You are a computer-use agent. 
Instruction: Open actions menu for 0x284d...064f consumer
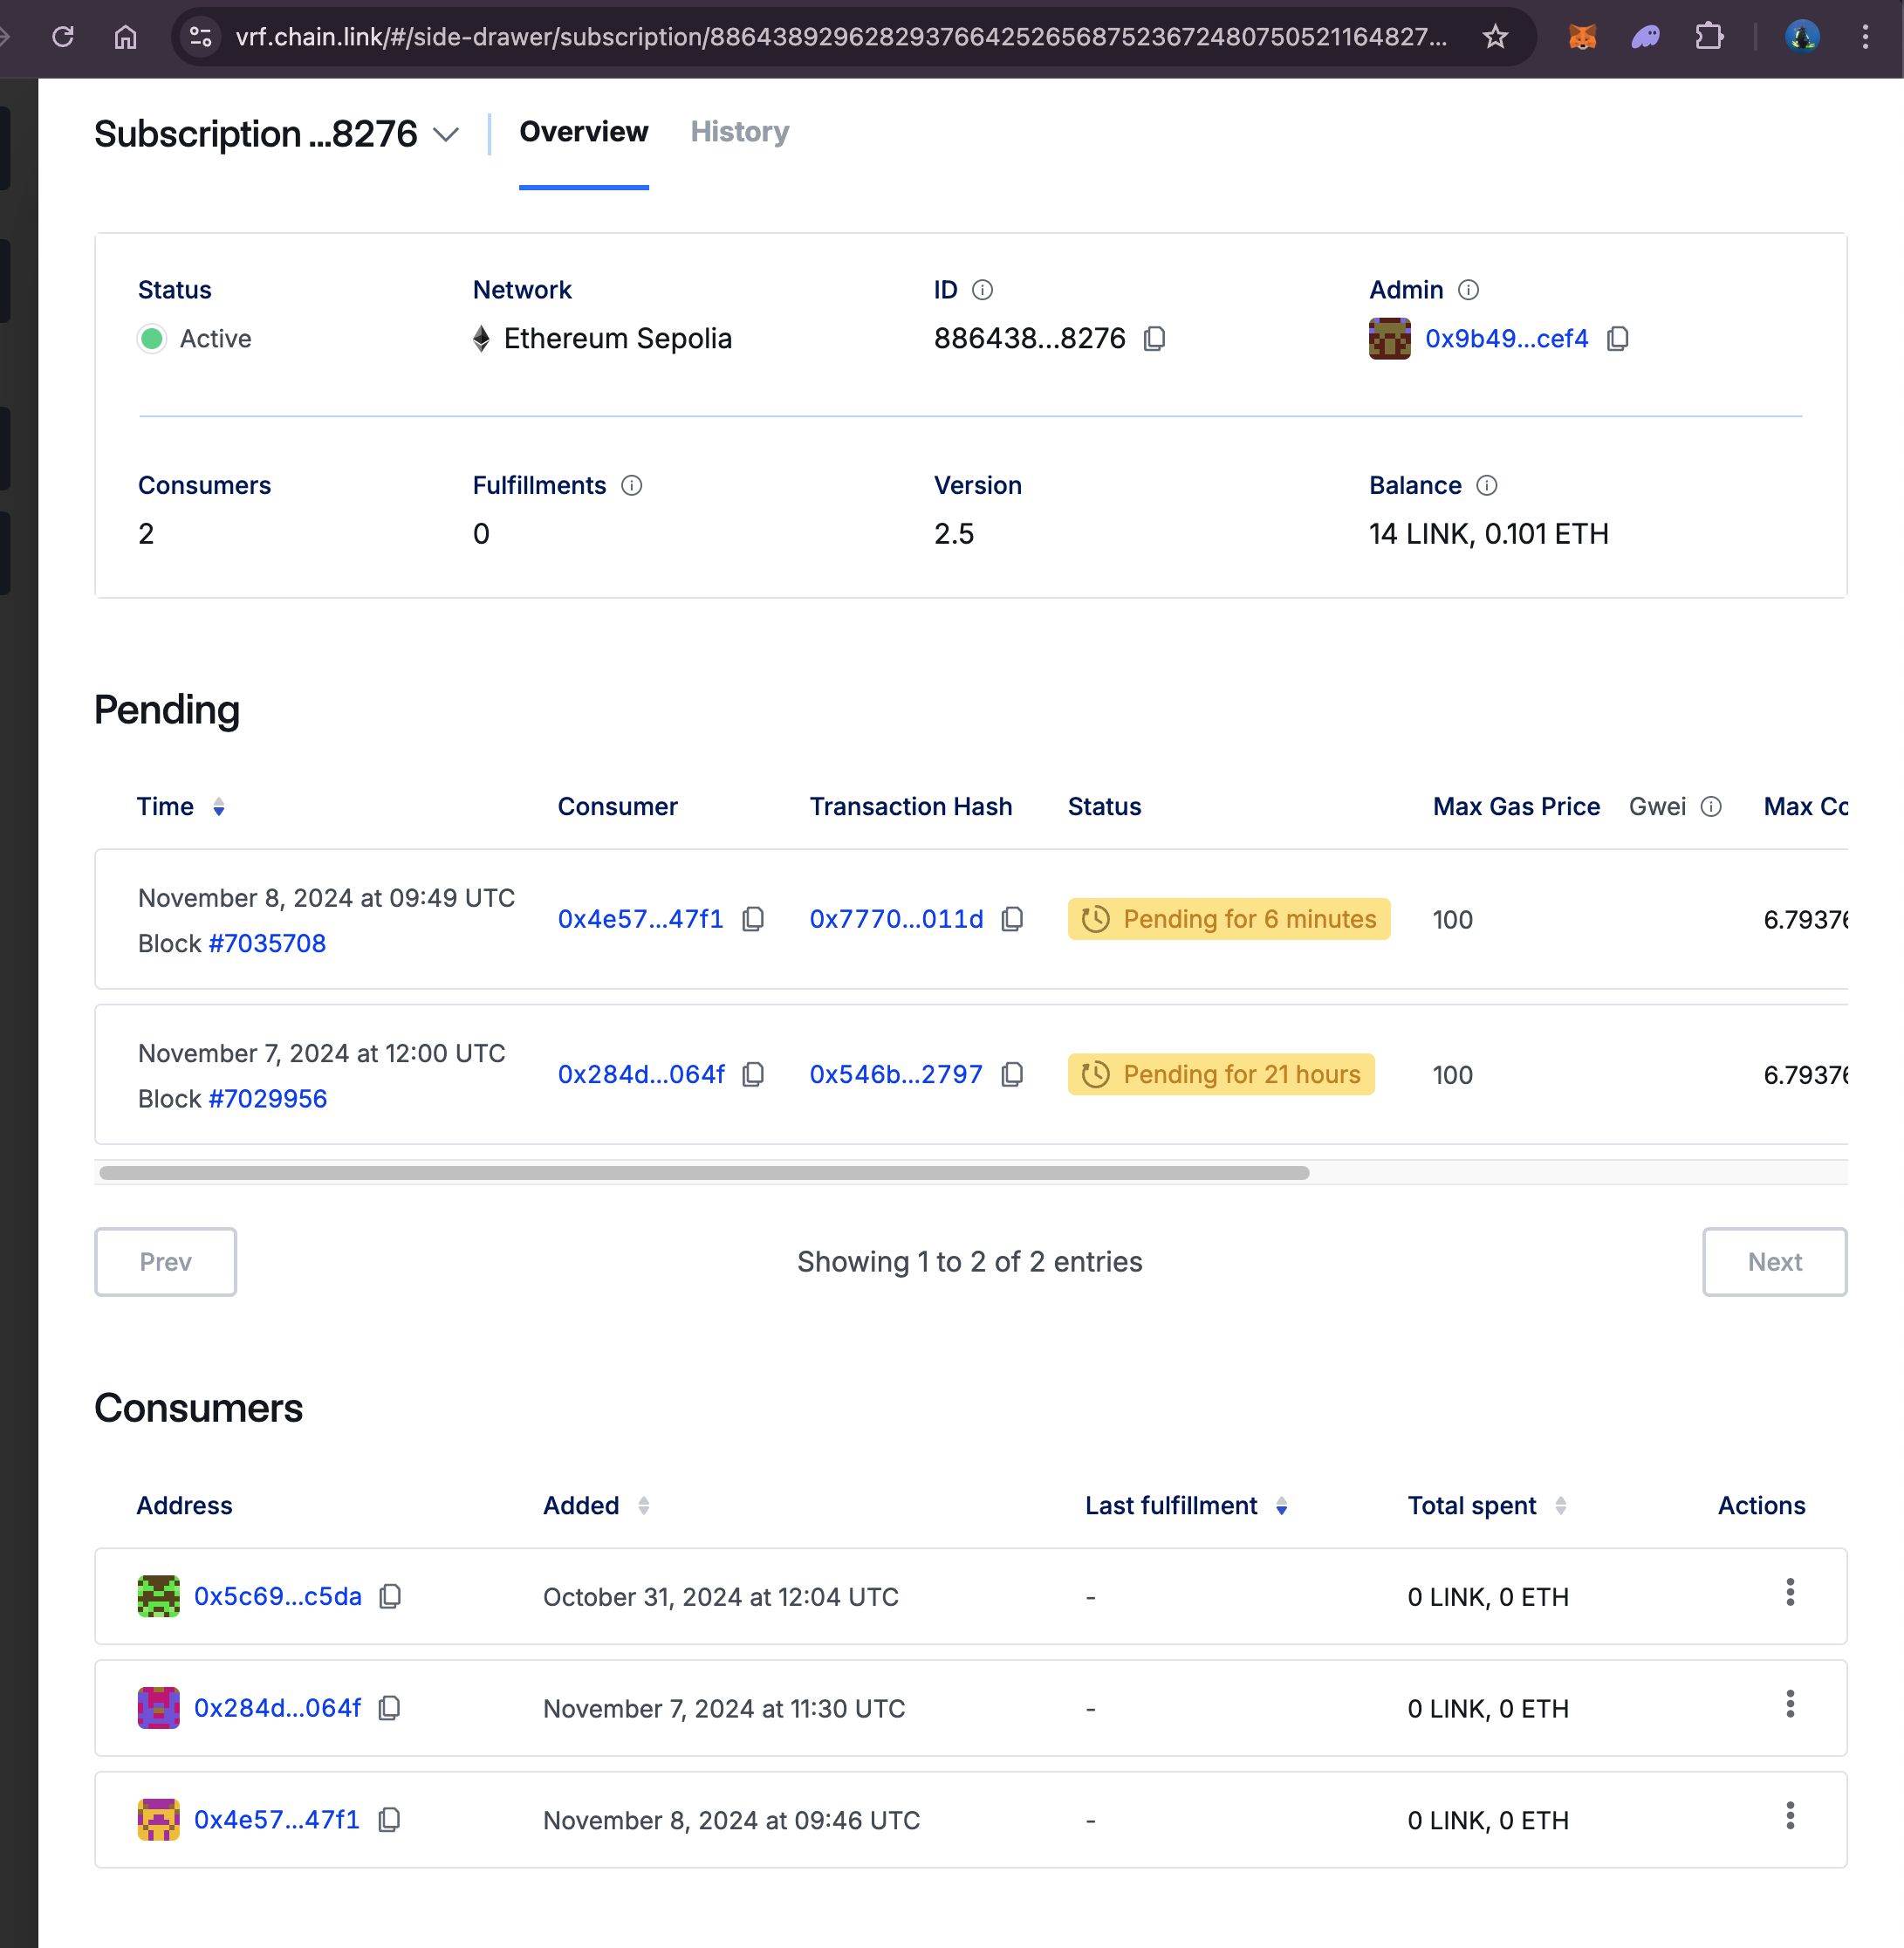pyautogui.click(x=1790, y=1705)
